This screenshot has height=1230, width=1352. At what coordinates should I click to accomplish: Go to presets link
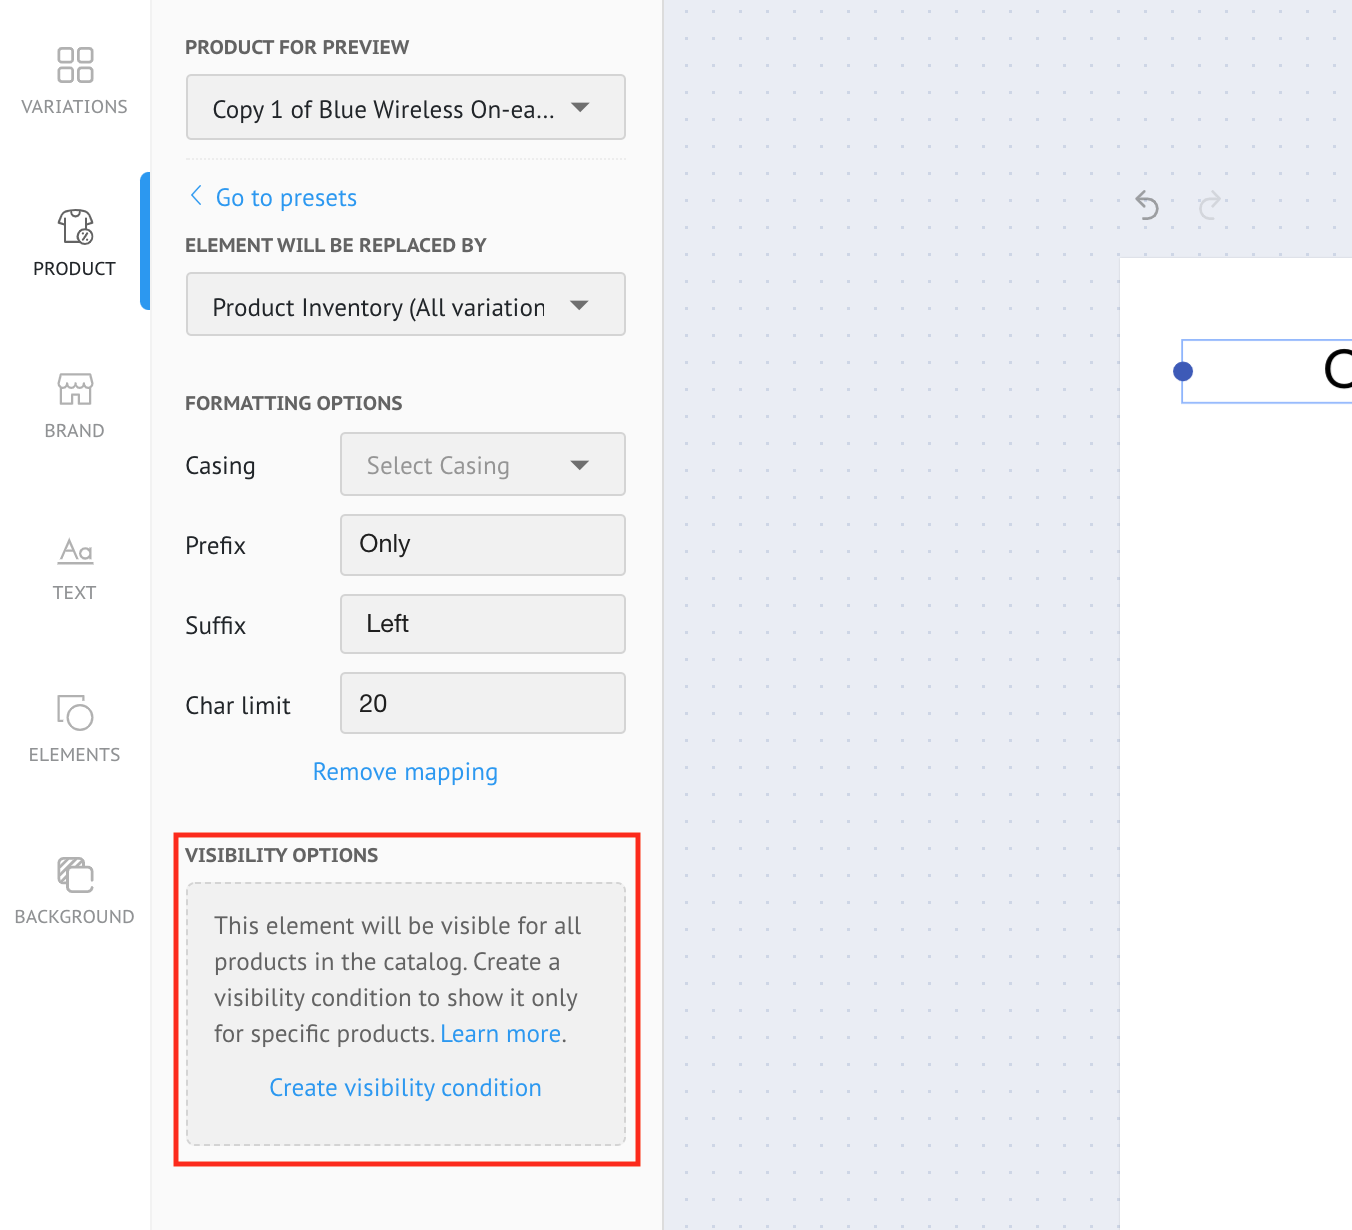click(285, 198)
